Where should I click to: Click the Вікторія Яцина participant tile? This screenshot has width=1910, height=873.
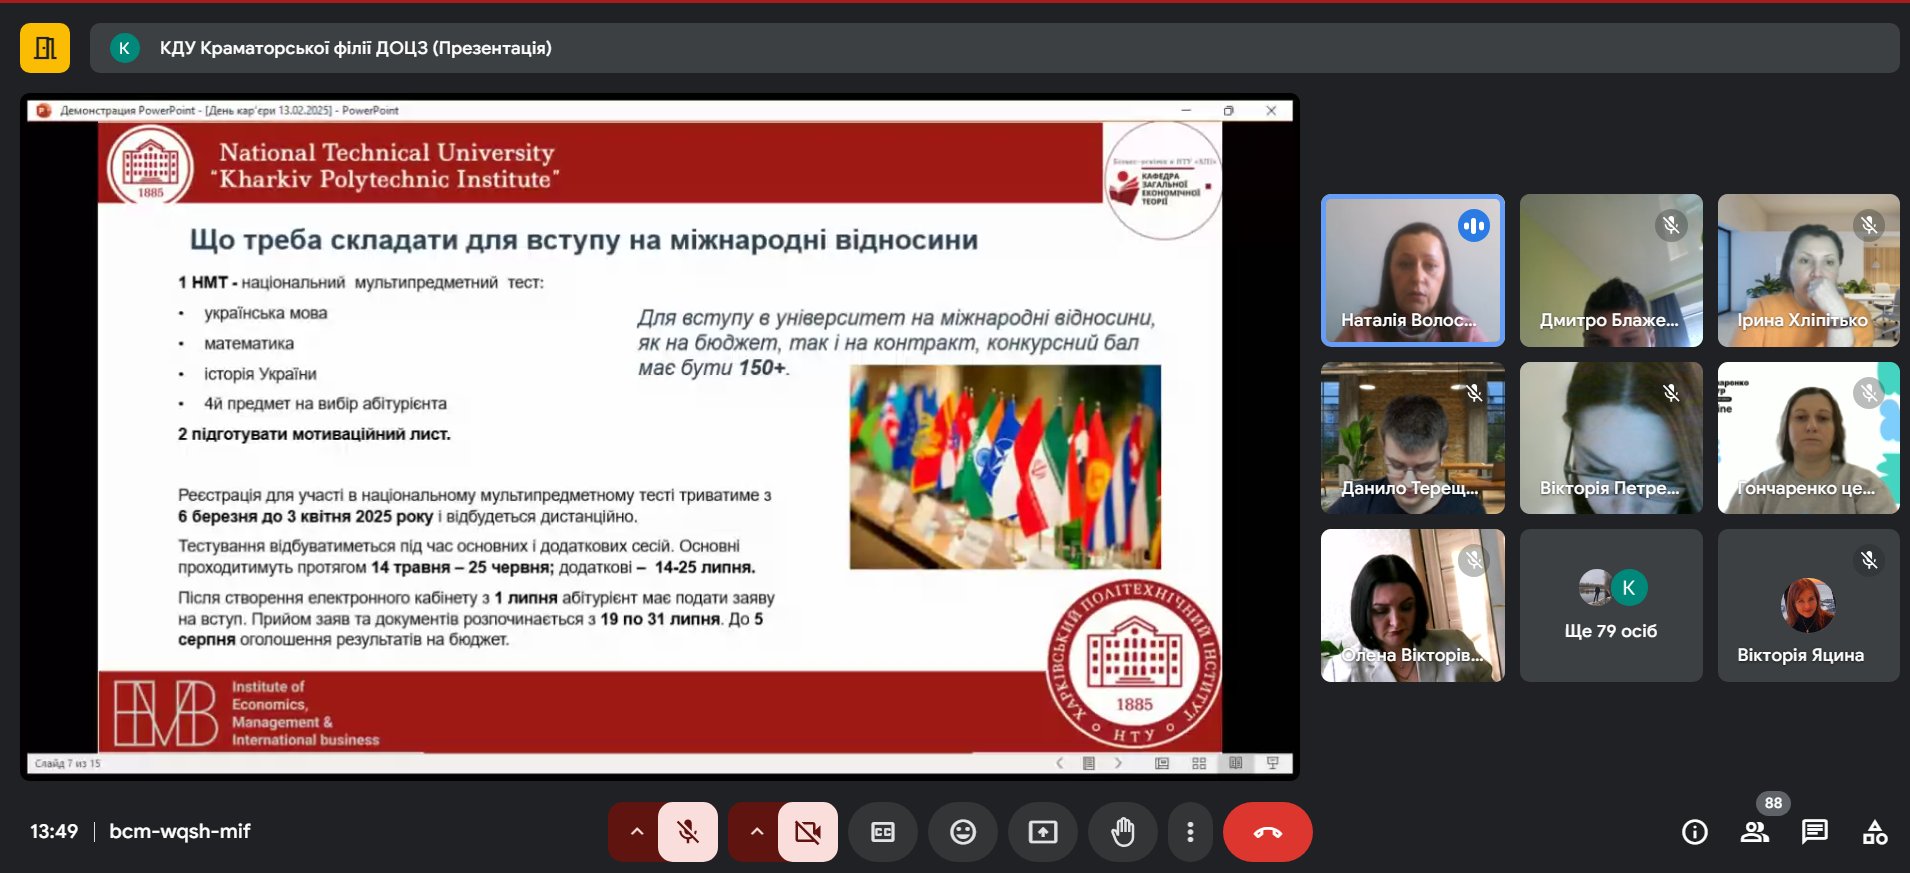pyautogui.click(x=1808, y=606)
